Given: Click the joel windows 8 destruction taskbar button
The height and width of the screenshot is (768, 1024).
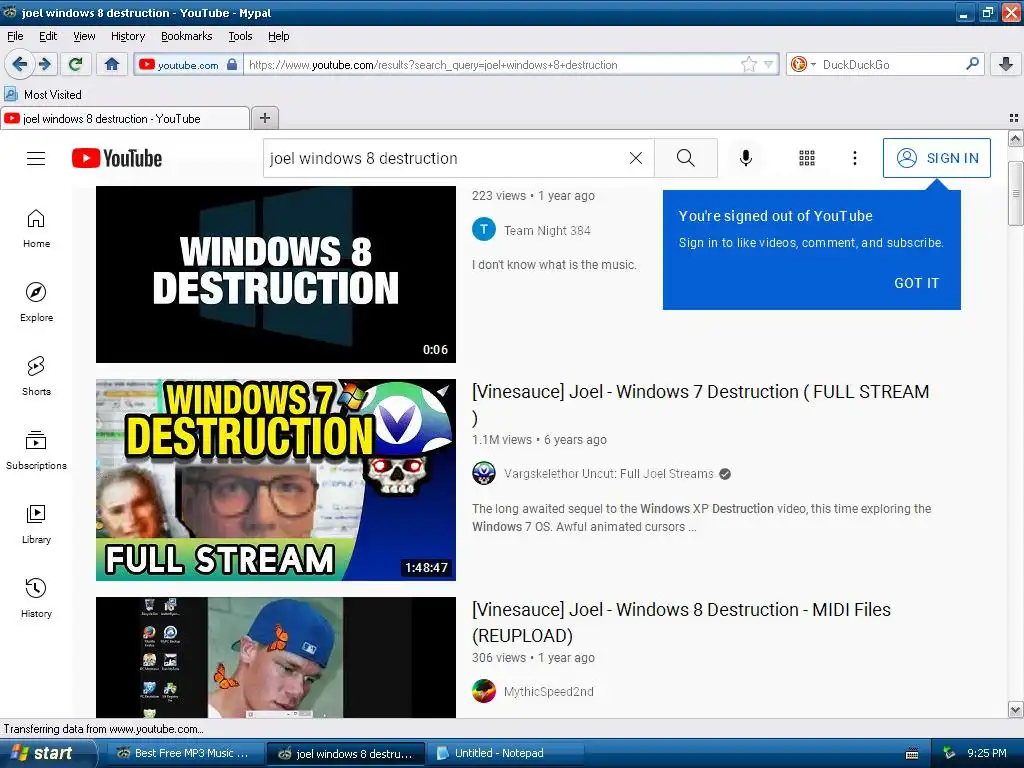Looking at the screenshot, I should [346, 753].
